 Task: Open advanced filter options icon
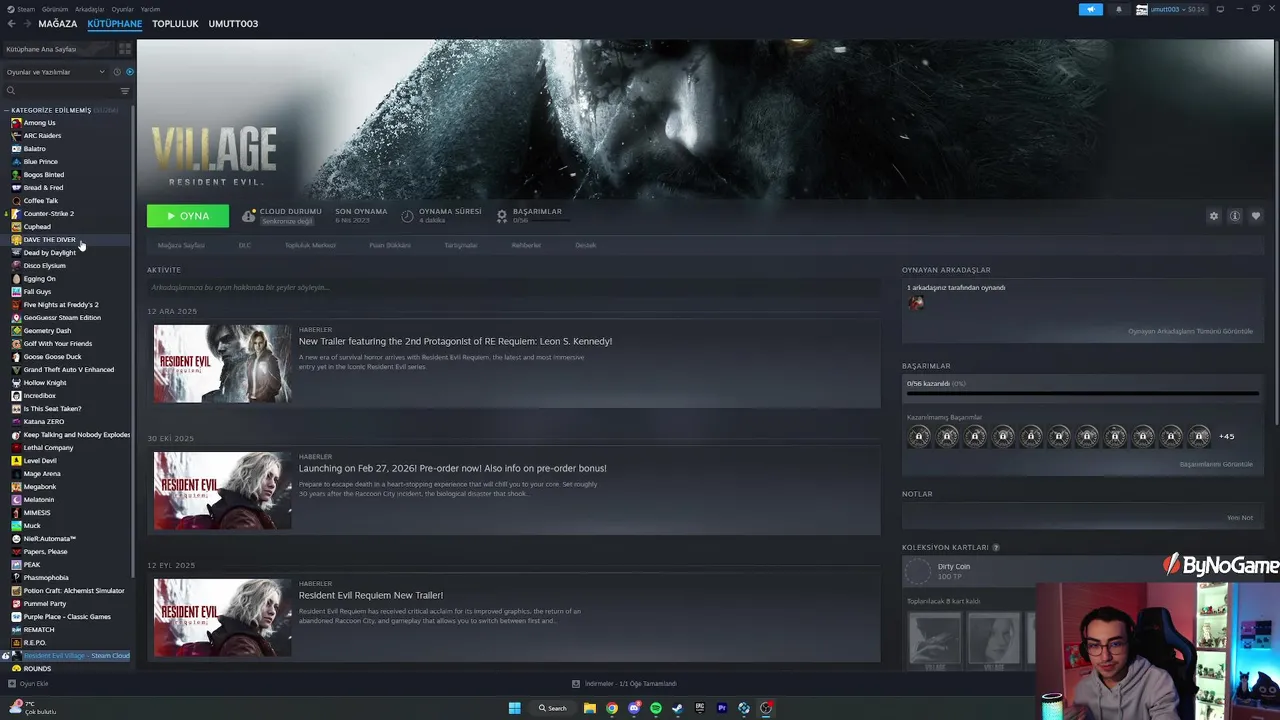click(125, 91)
